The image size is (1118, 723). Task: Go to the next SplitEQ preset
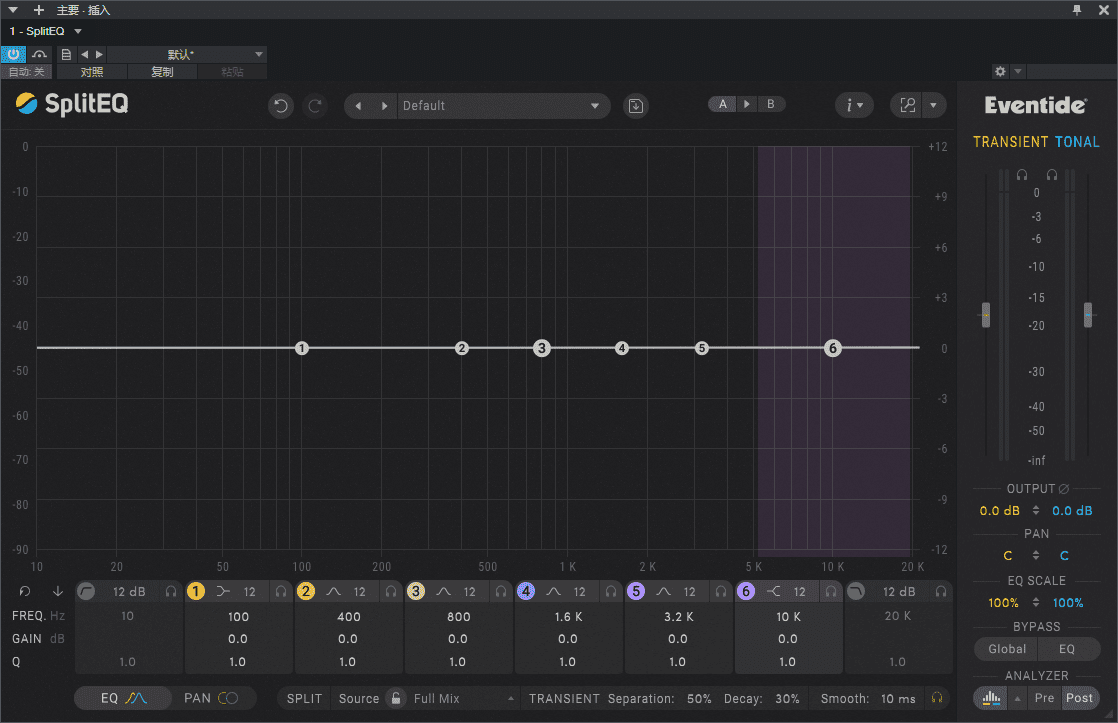[x=384, y=106]
